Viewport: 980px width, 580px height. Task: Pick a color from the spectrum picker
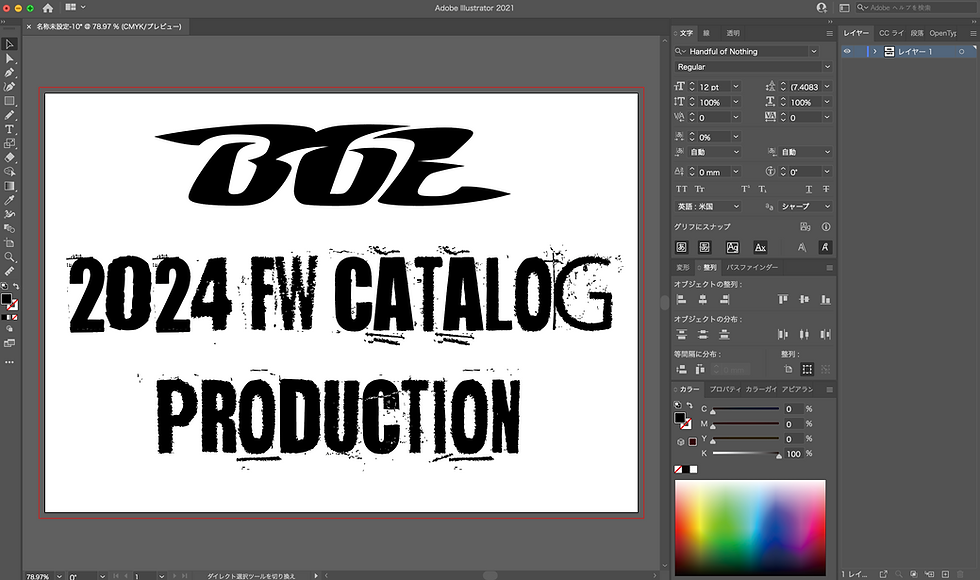click(750, 528)
